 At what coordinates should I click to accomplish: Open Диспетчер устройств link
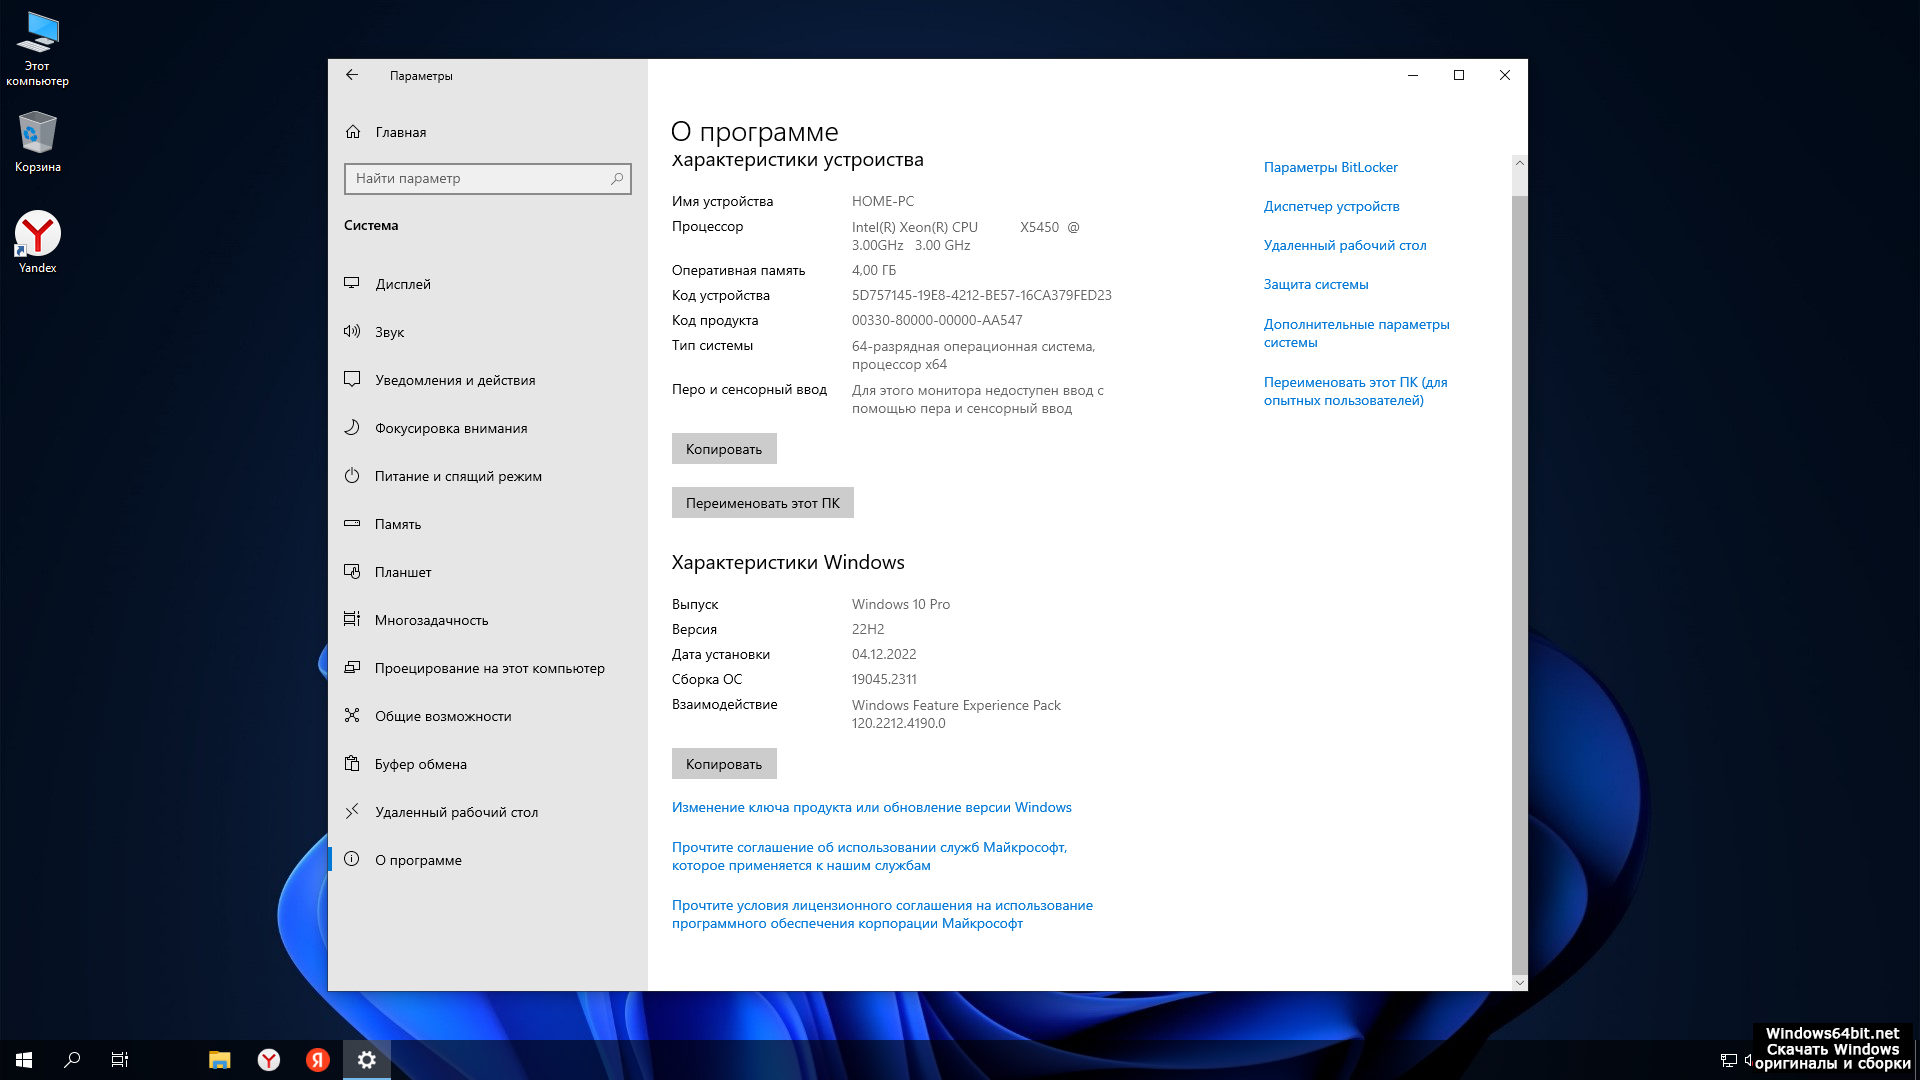click(x=1331, y=206)
